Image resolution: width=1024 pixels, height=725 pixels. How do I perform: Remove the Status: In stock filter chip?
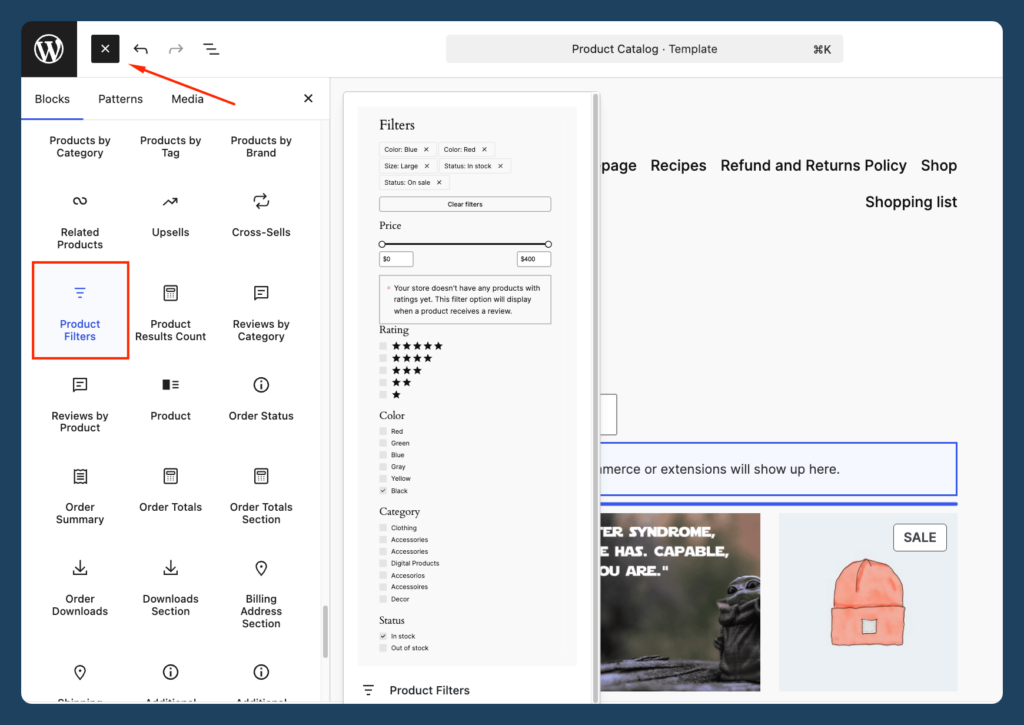pos(500,166)
